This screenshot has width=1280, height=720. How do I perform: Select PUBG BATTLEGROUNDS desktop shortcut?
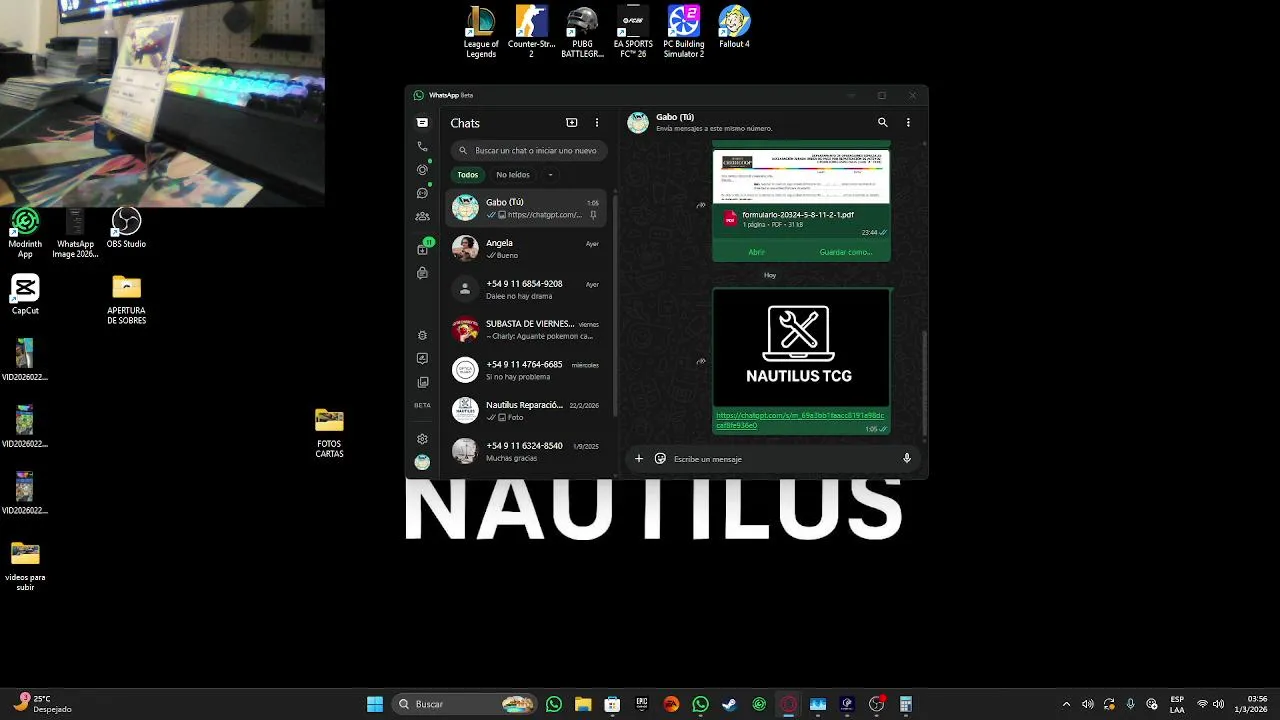pos(582,32)
